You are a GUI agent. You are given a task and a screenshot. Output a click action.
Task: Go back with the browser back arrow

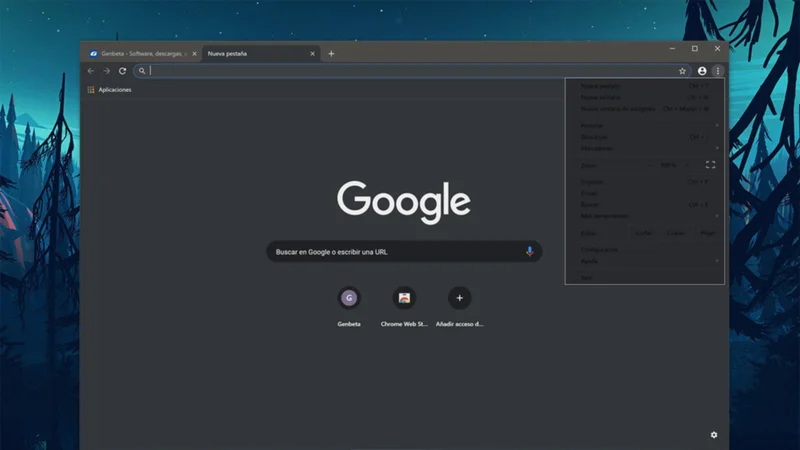point(91,71)
